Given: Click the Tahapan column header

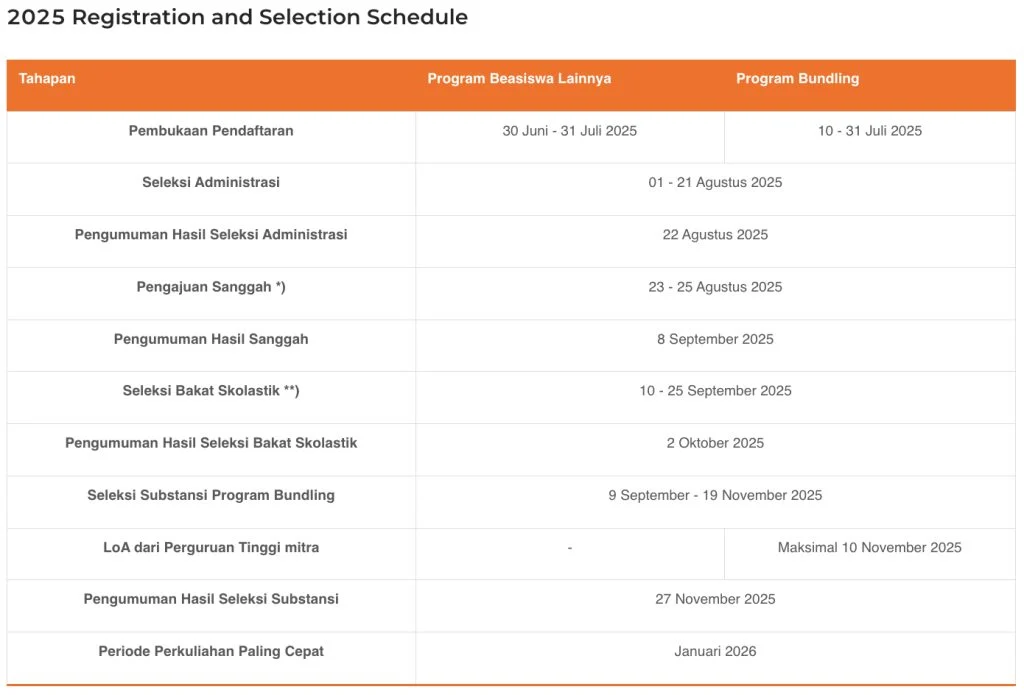Looking at the screenshot, I should pyautogui.click(x=47, y=78).
